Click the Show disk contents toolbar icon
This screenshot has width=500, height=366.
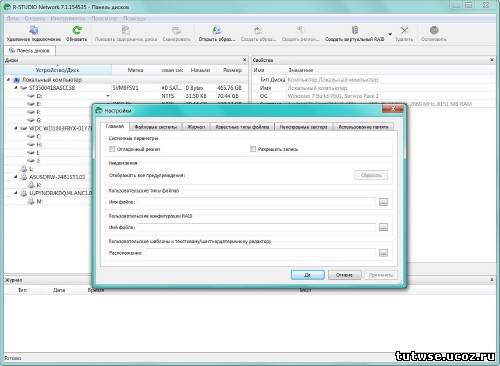(126, 30)
